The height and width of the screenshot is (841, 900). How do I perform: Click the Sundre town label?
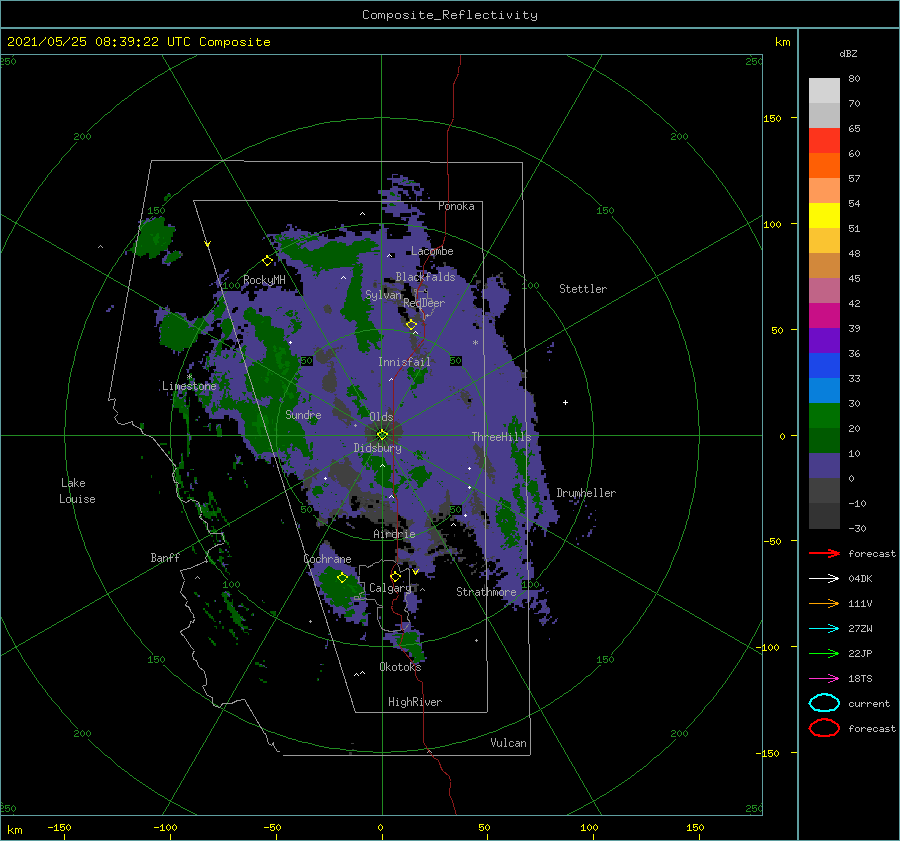pos(303,414)
